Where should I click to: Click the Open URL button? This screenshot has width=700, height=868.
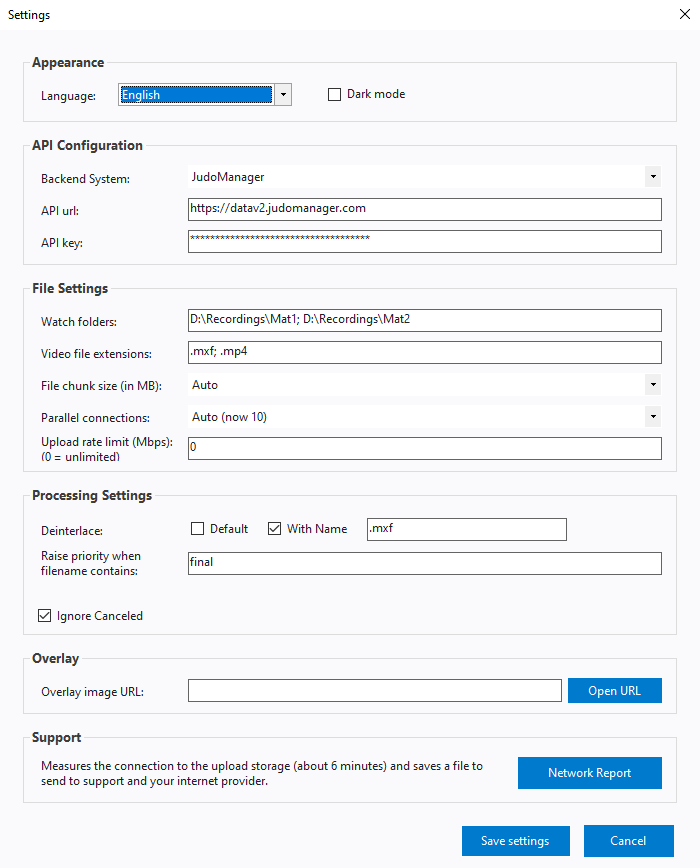tap(615, 691)
